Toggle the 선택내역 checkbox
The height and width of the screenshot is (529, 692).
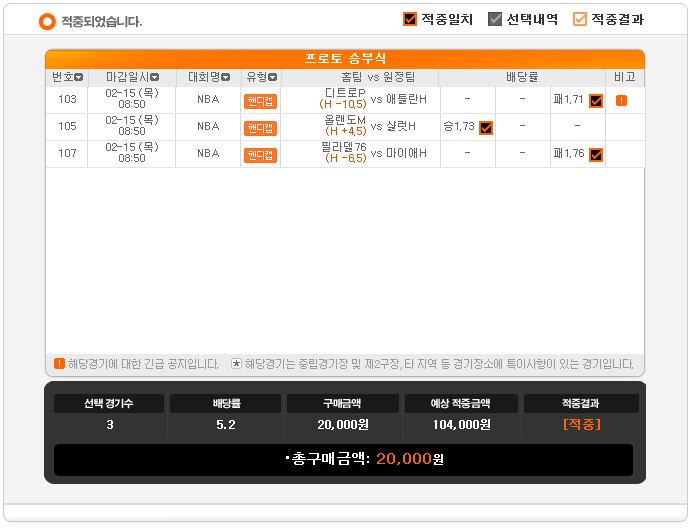click(495, 19)
